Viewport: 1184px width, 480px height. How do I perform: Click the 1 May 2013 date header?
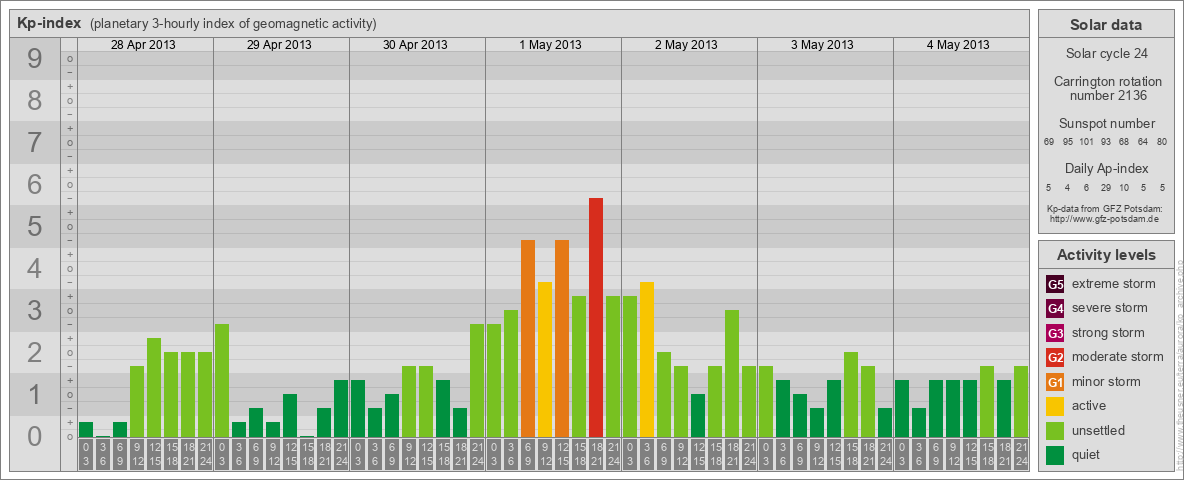[550, 45]
